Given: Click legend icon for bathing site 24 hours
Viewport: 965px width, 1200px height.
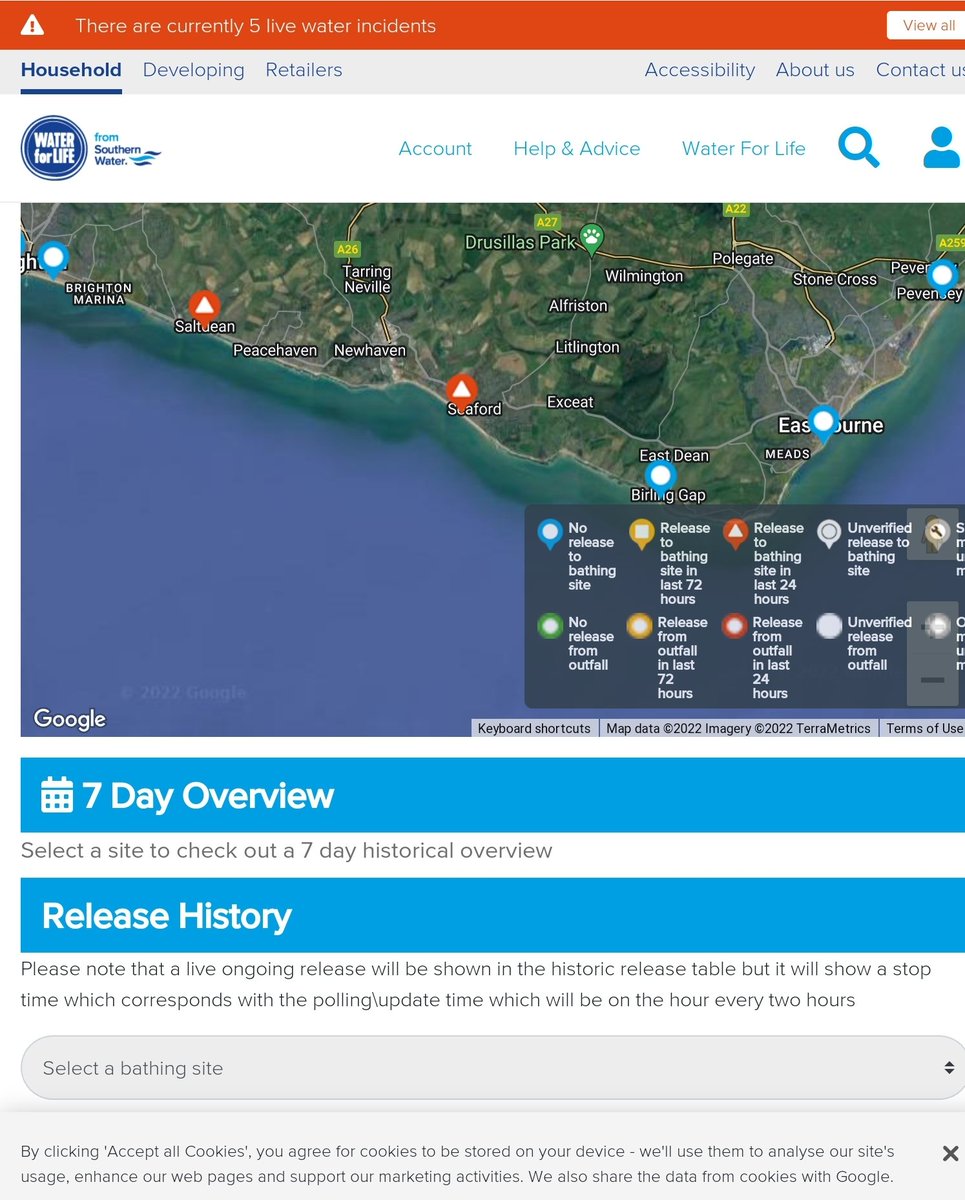Looking at the screenshot, I should coord(735,535).
